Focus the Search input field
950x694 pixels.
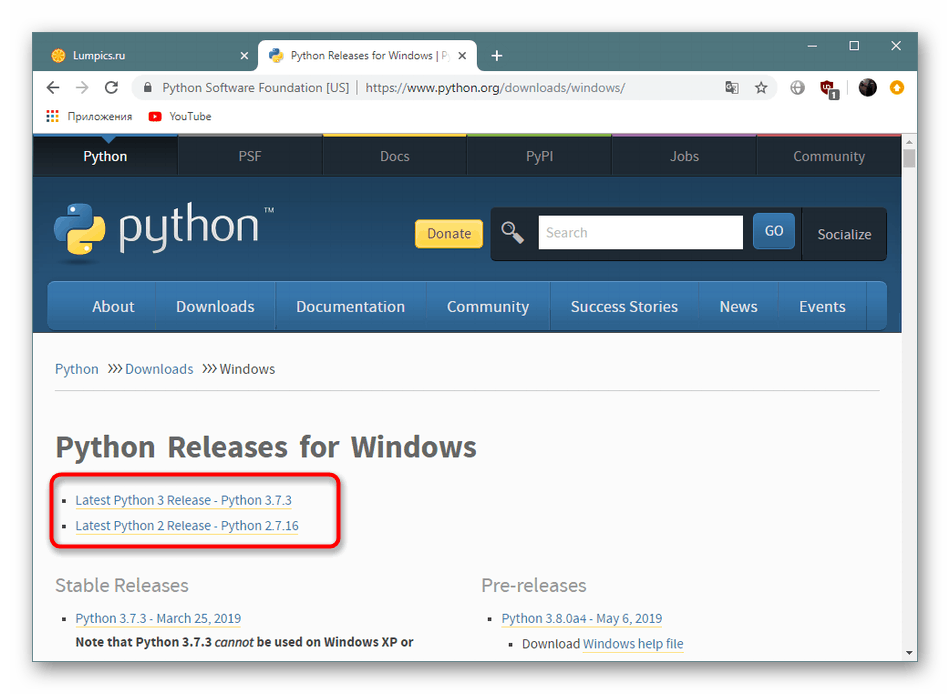(x=640, y=232)
